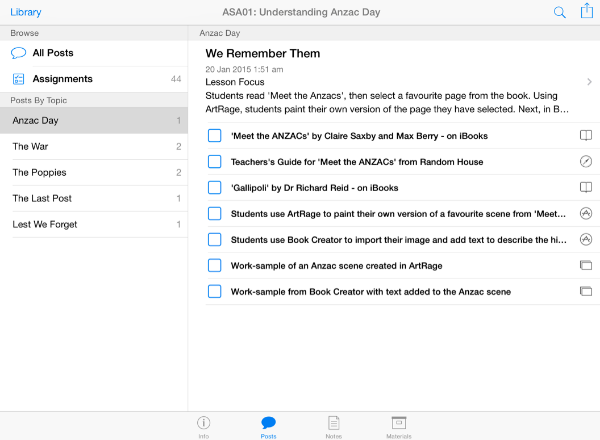The image size is (600, 440).
Task: Open the materials icon for ArtRage work-sample
Action: tap(585, 265)
